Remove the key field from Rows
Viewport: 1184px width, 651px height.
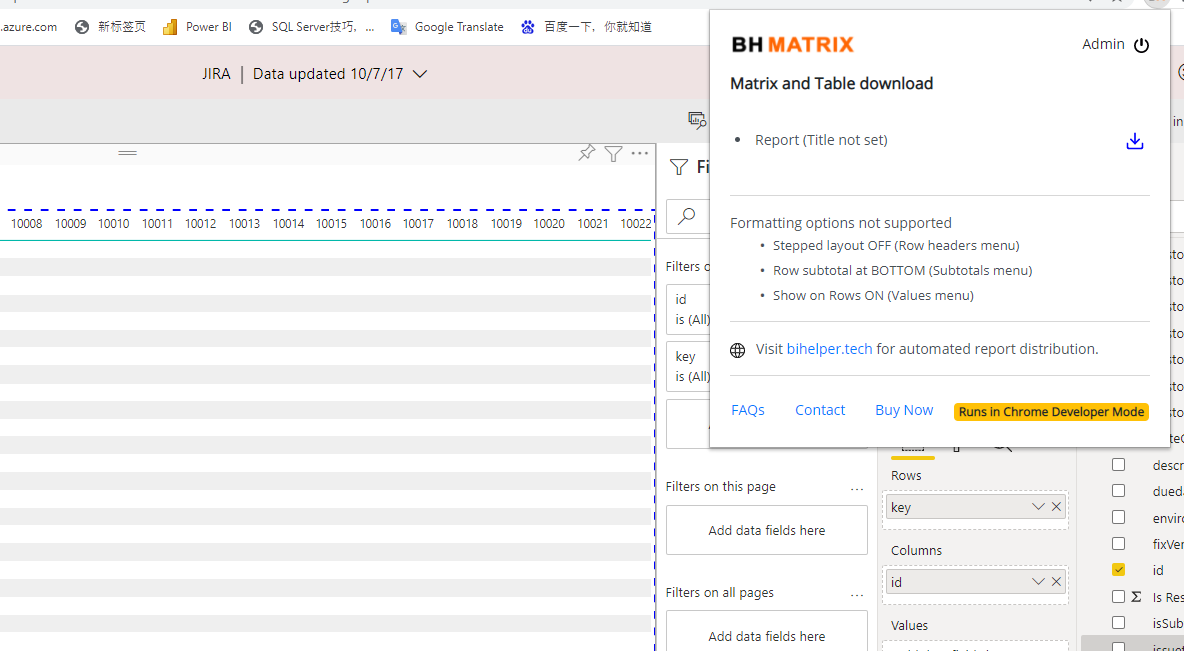[1056, 507]
